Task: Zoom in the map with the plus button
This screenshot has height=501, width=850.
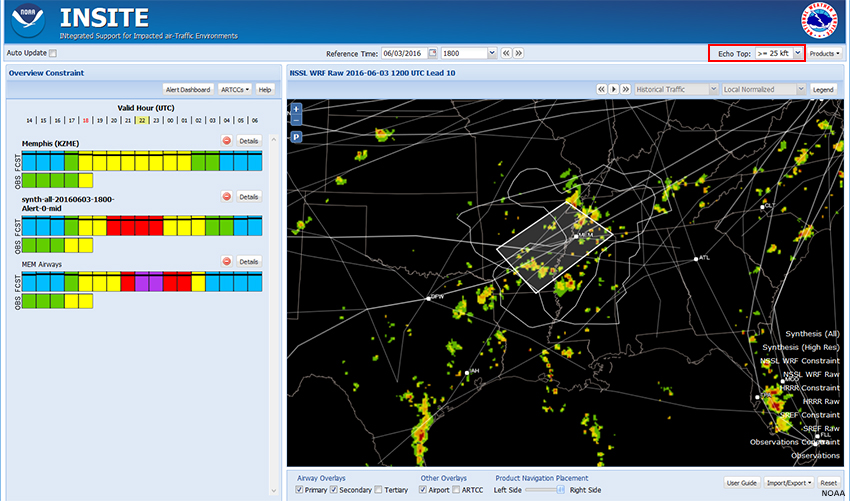Action: pos(296,108)
